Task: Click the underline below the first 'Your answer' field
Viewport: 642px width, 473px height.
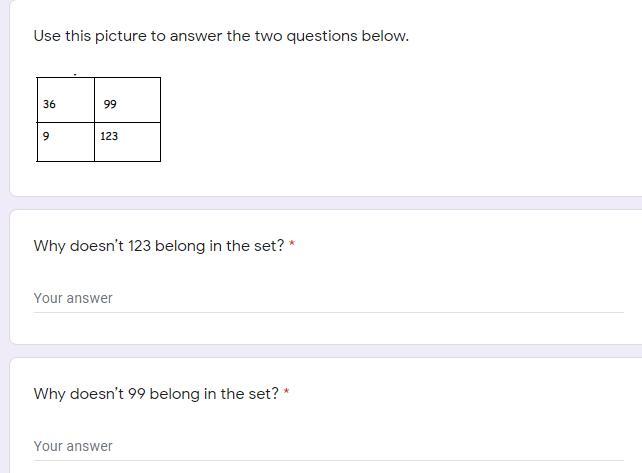Action: coord(328,312)
